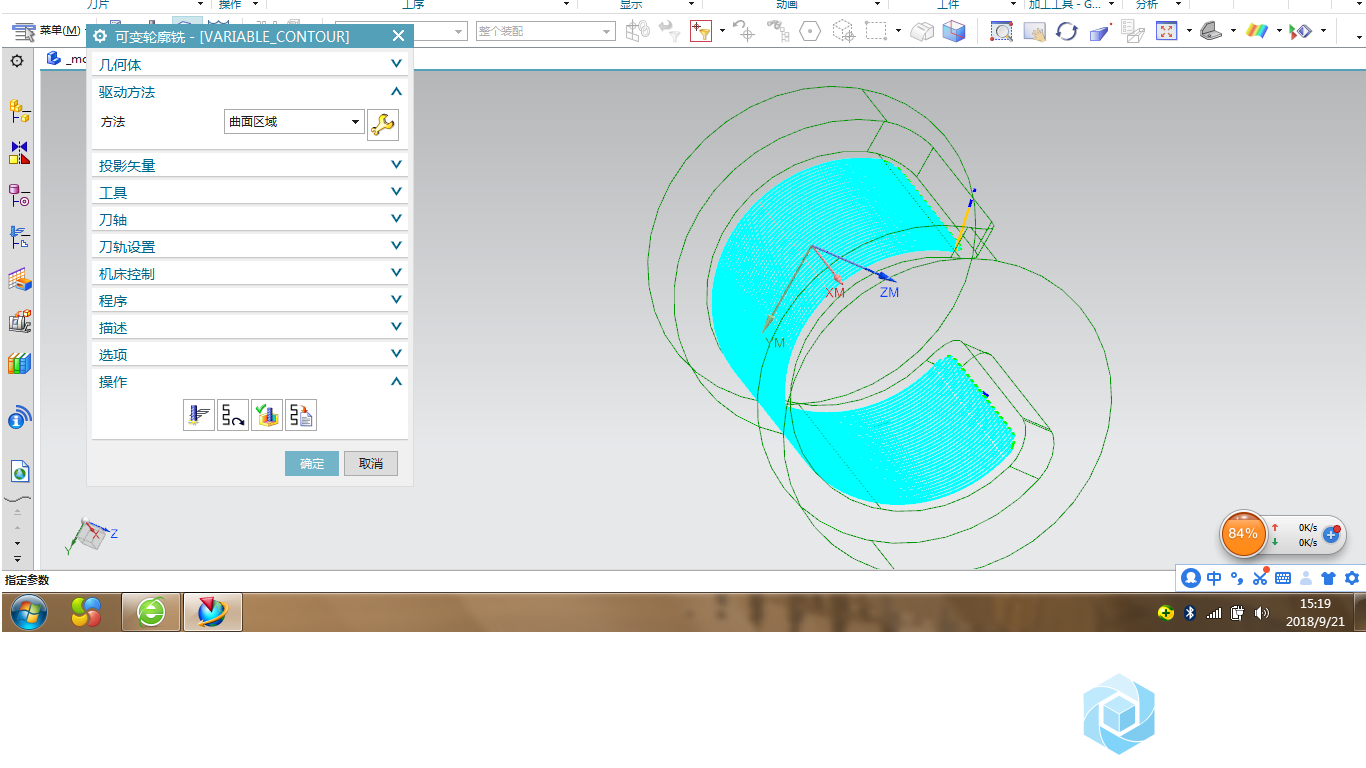Expand the 刀轨设置 section
This screenshot has width=1366, height=768.
click(x=250, y=247)
